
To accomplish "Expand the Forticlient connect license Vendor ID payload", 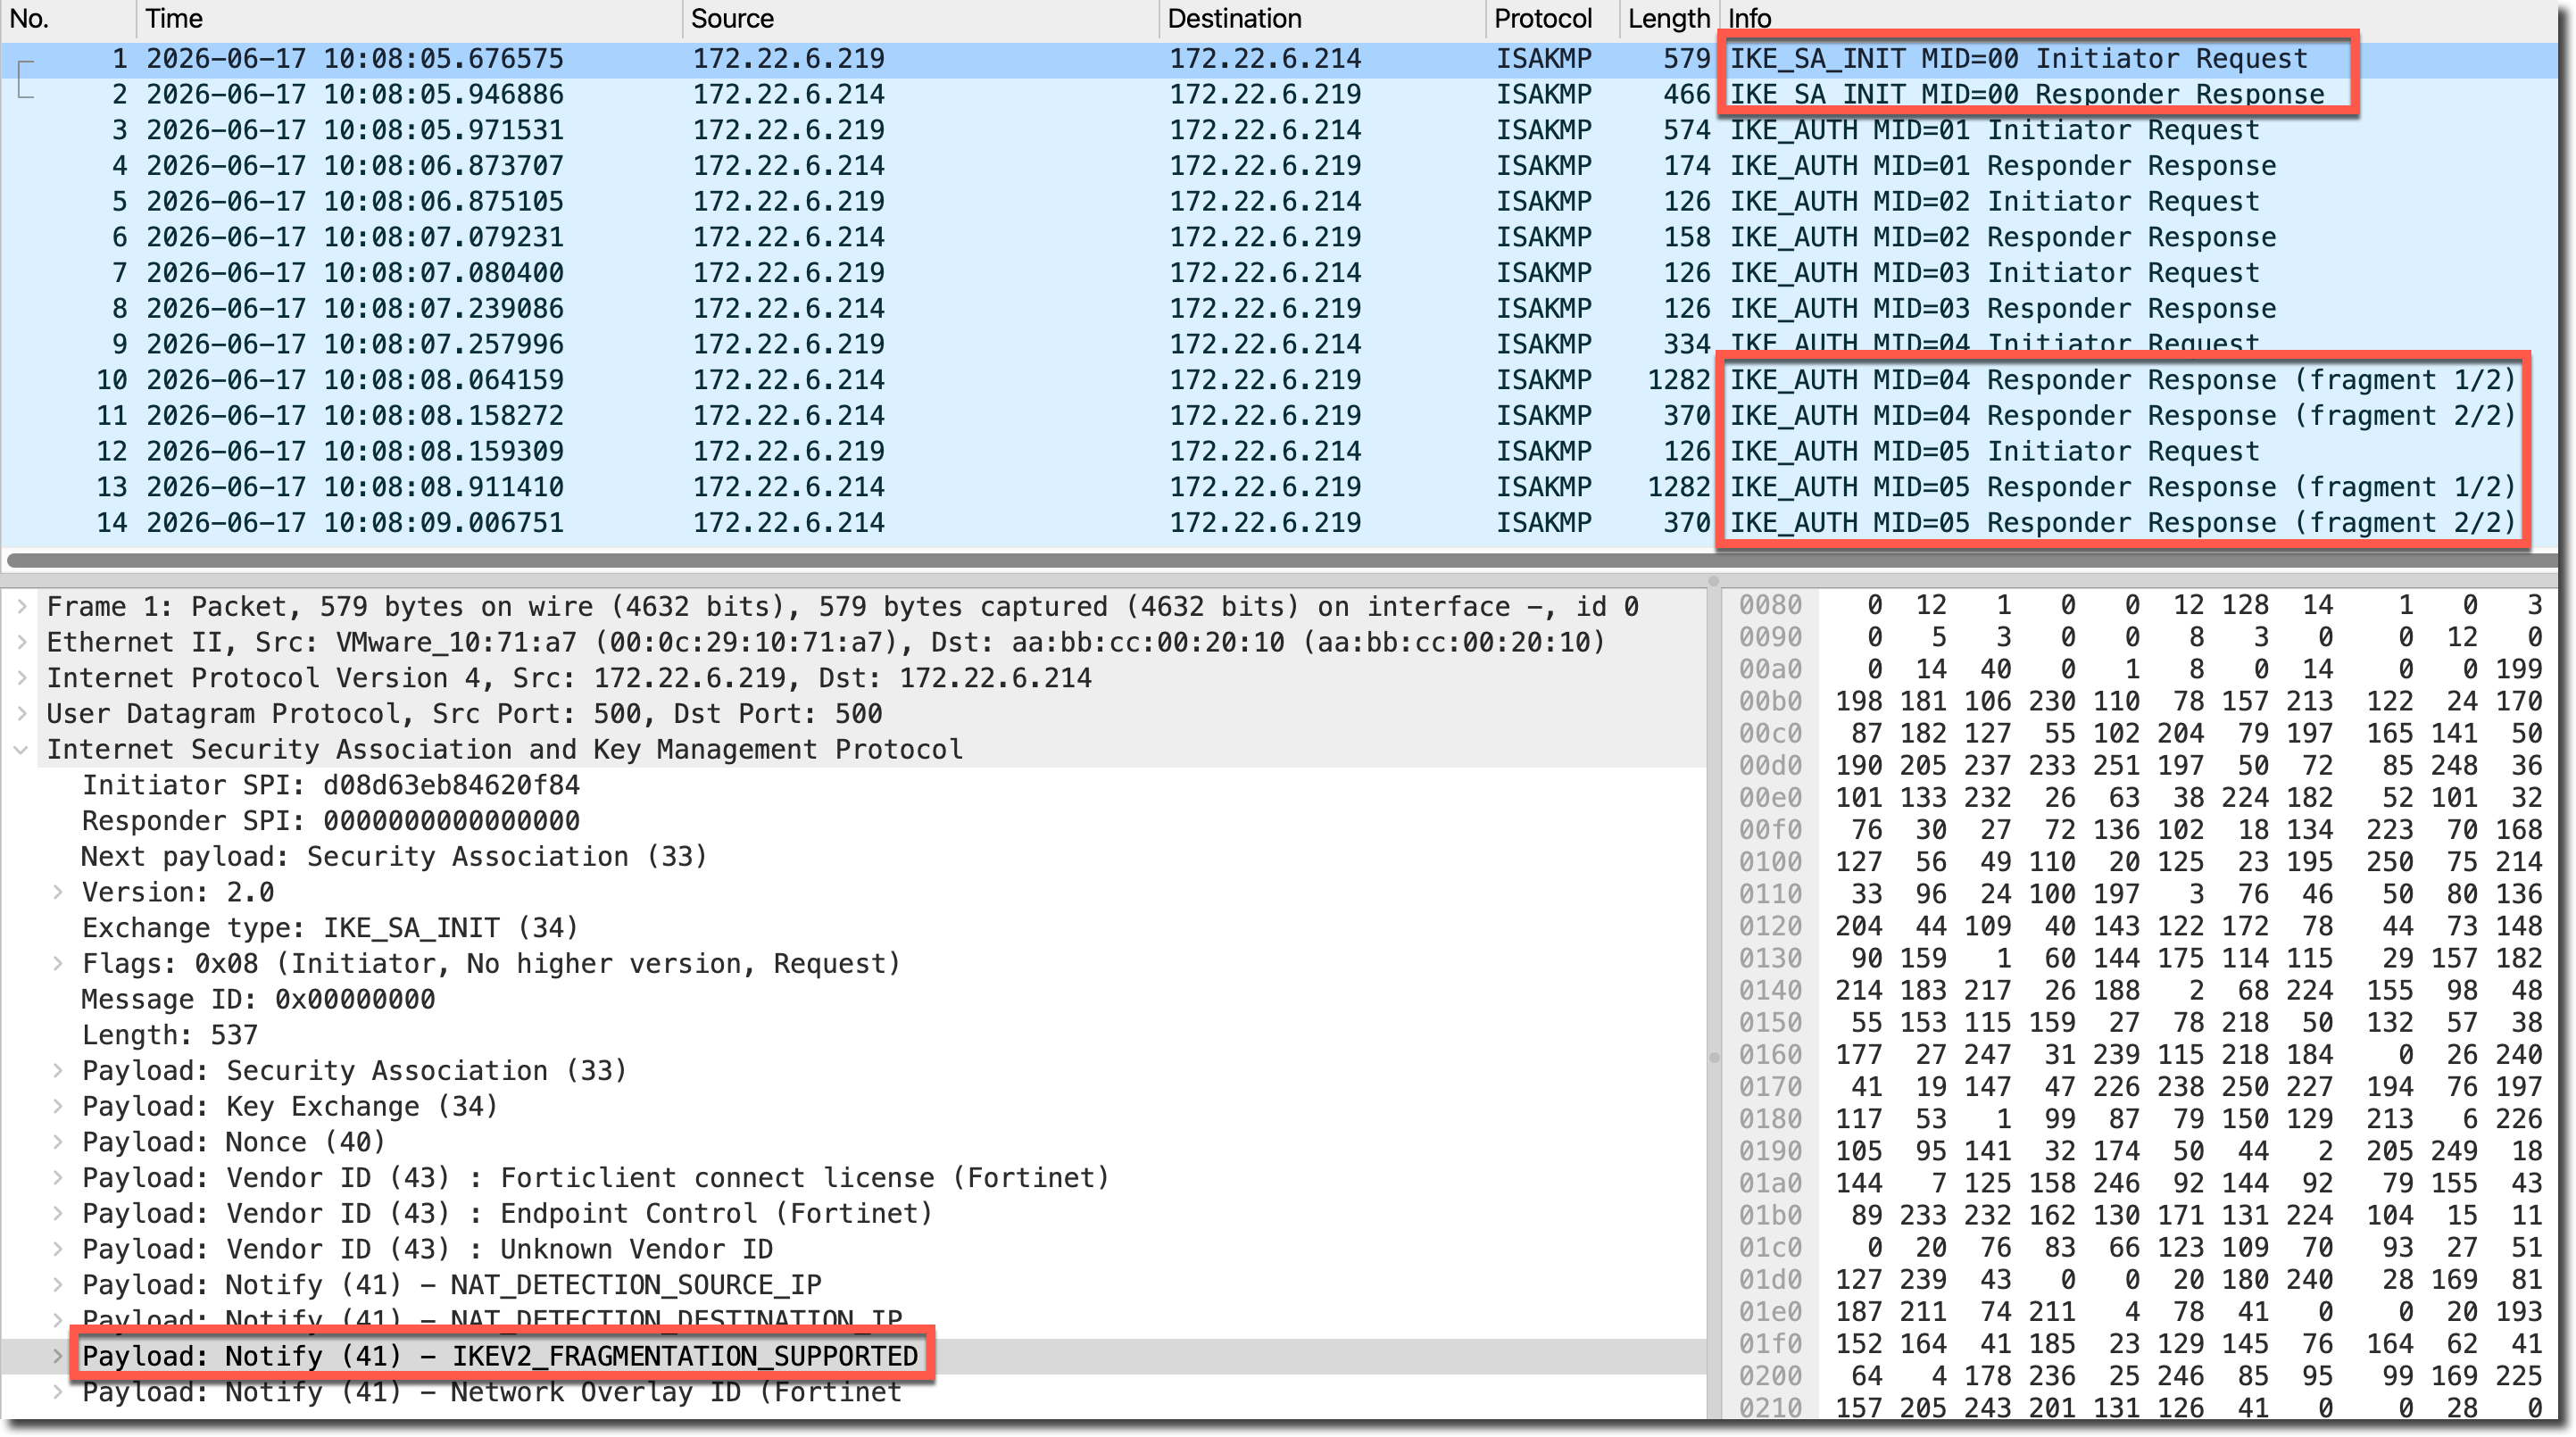I will (58, 1177).
